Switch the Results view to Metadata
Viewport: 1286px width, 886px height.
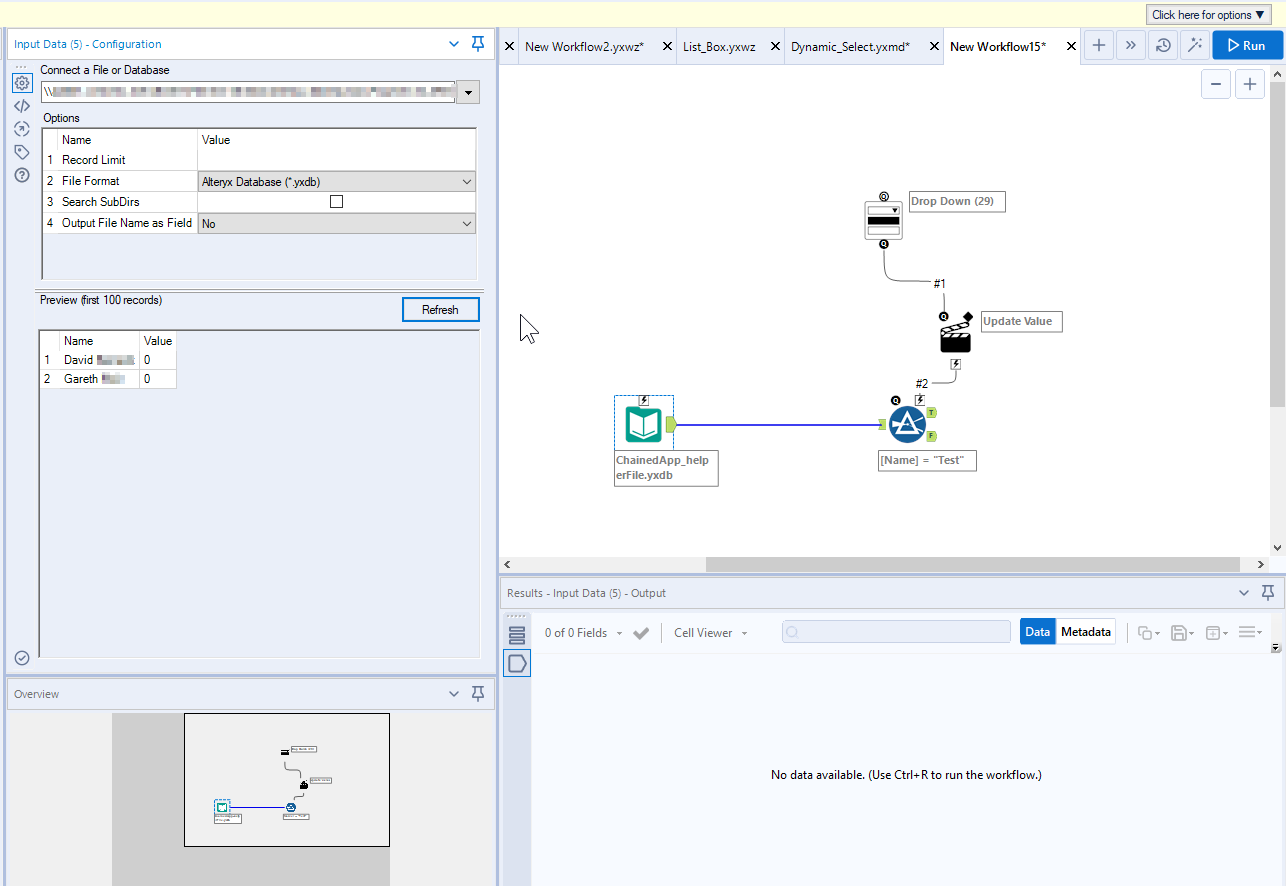coord(1085,631)
